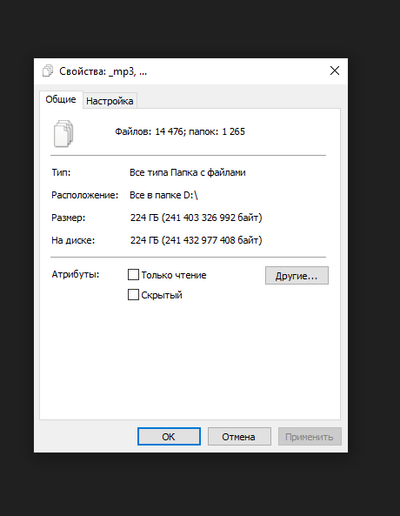Click the На диске size value
Screen dimensions: 400x516
coord(196,240)
